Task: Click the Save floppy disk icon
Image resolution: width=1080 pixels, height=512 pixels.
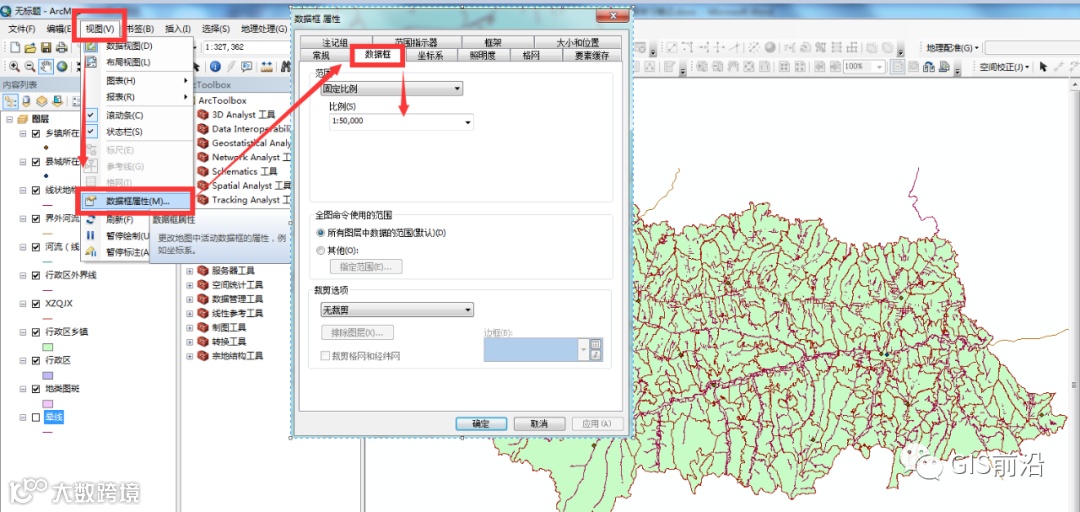Action: coord(45,48)
